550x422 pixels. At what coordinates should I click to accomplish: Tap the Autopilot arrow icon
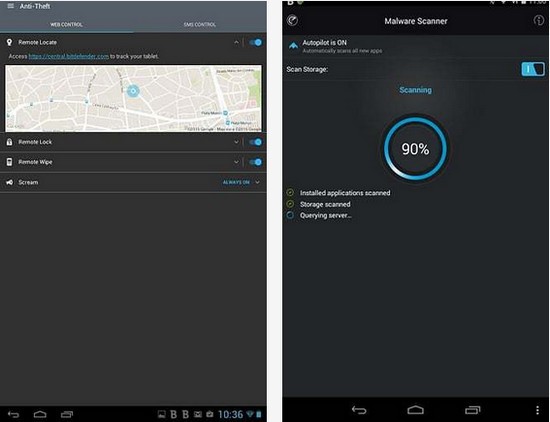293,46
